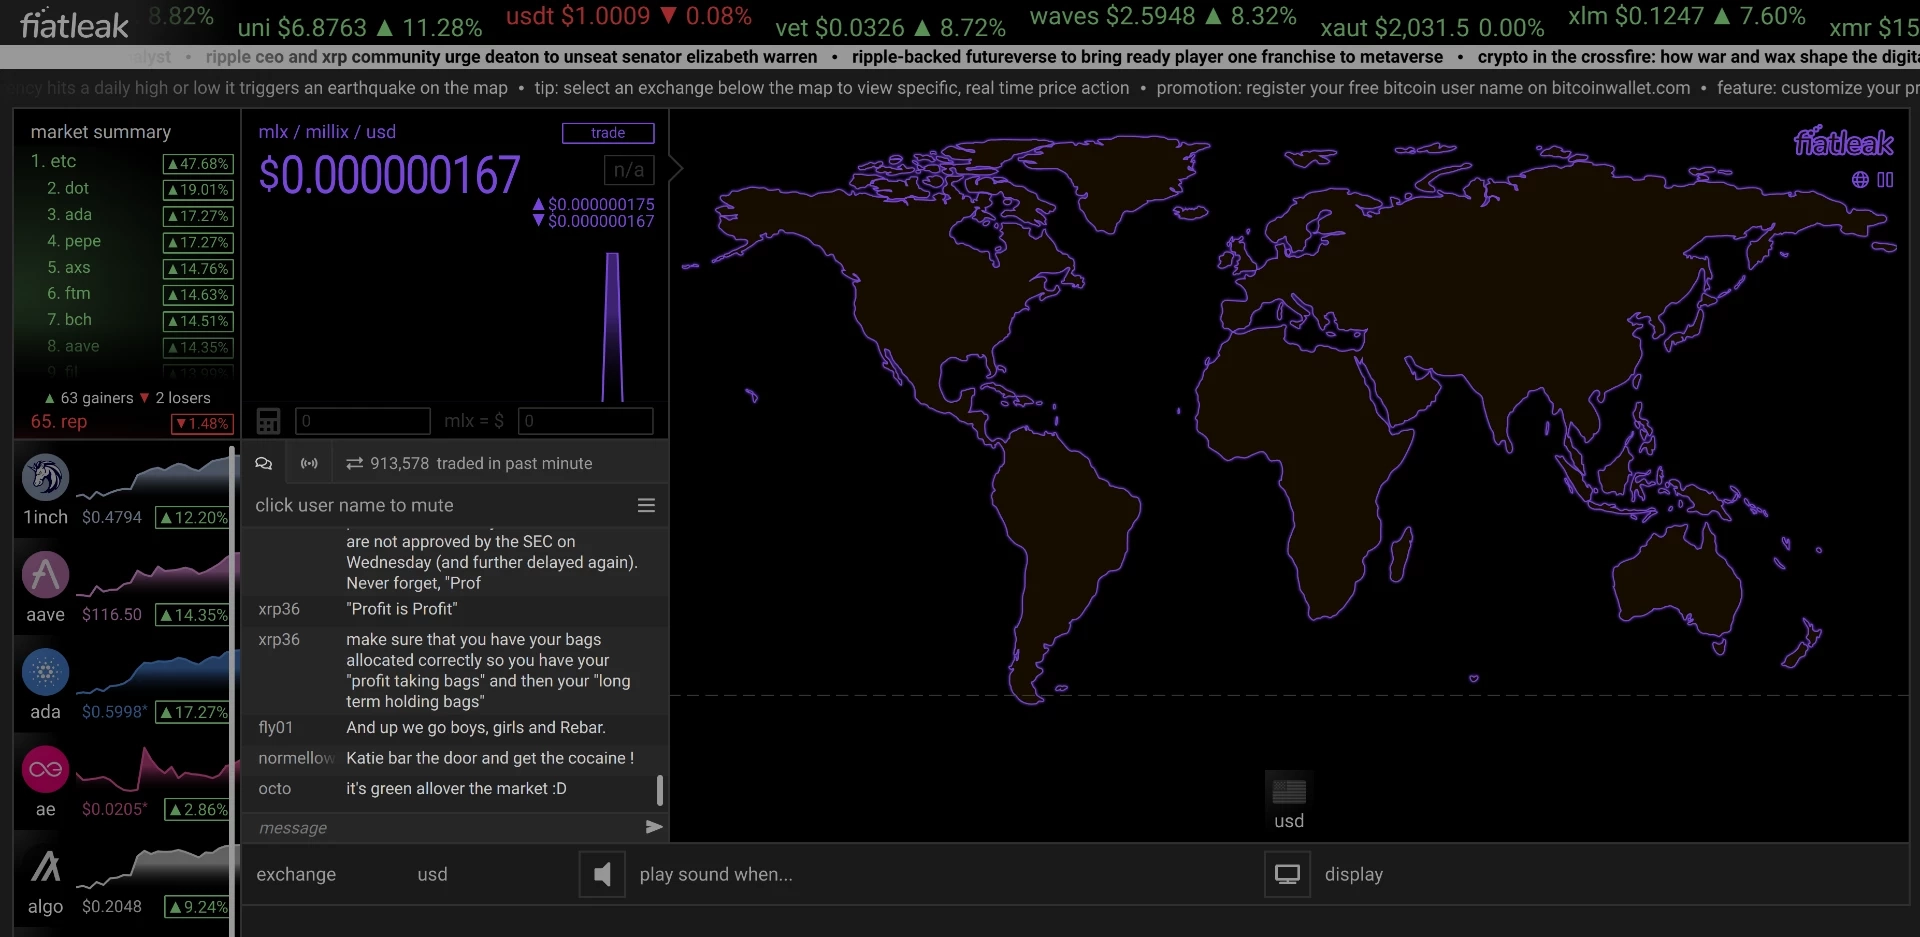Click the globe icon on the map

[1860, 180]
